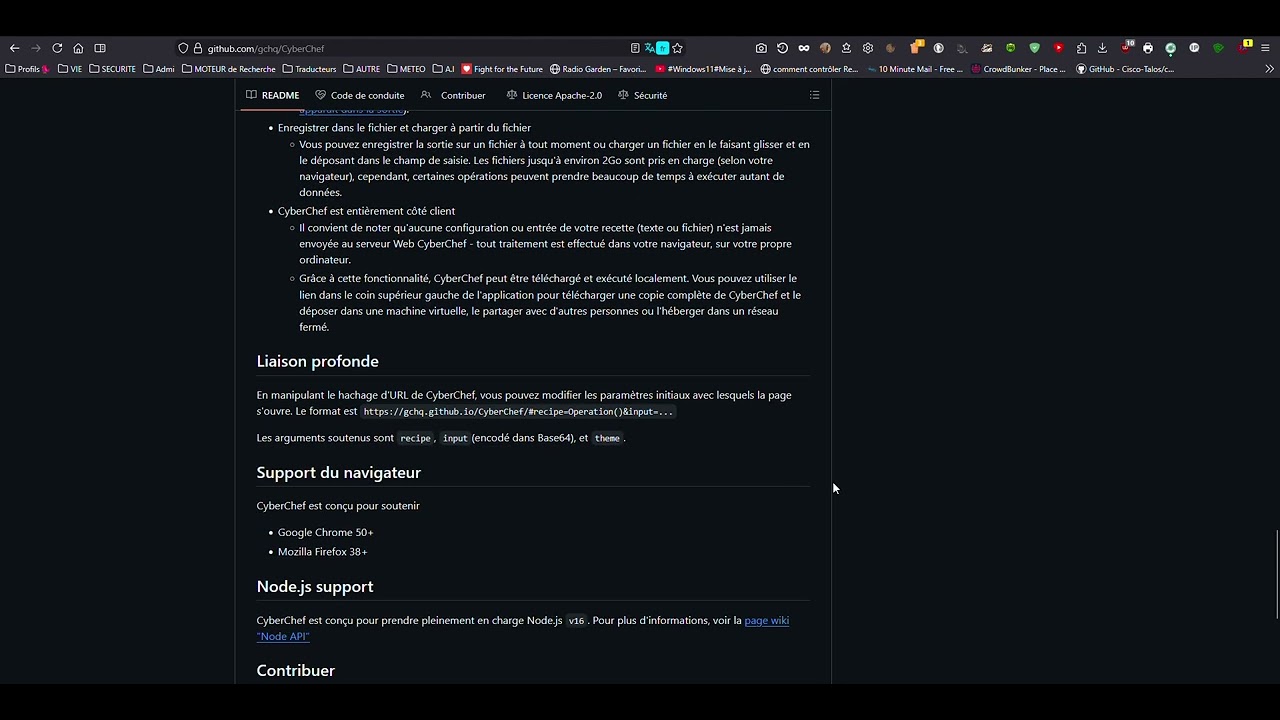Open the GitHub Cisco-Talos bookmark
Screen dimensions: 1280x720
coord(1125,69)
